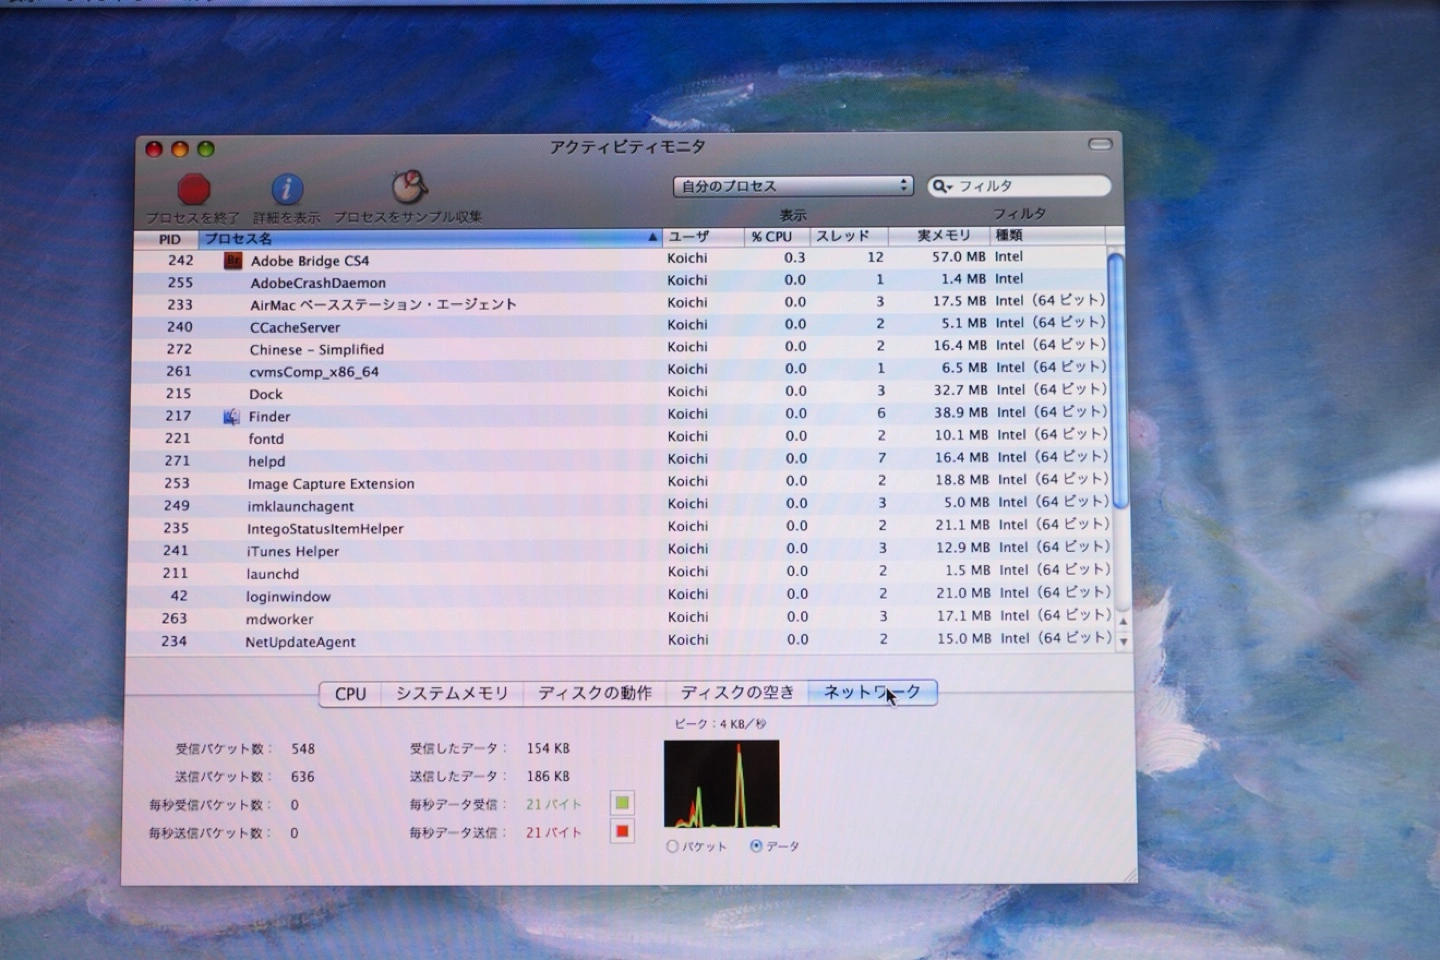
Task: Switch to the CPU tab
Action: click(350, 693)
